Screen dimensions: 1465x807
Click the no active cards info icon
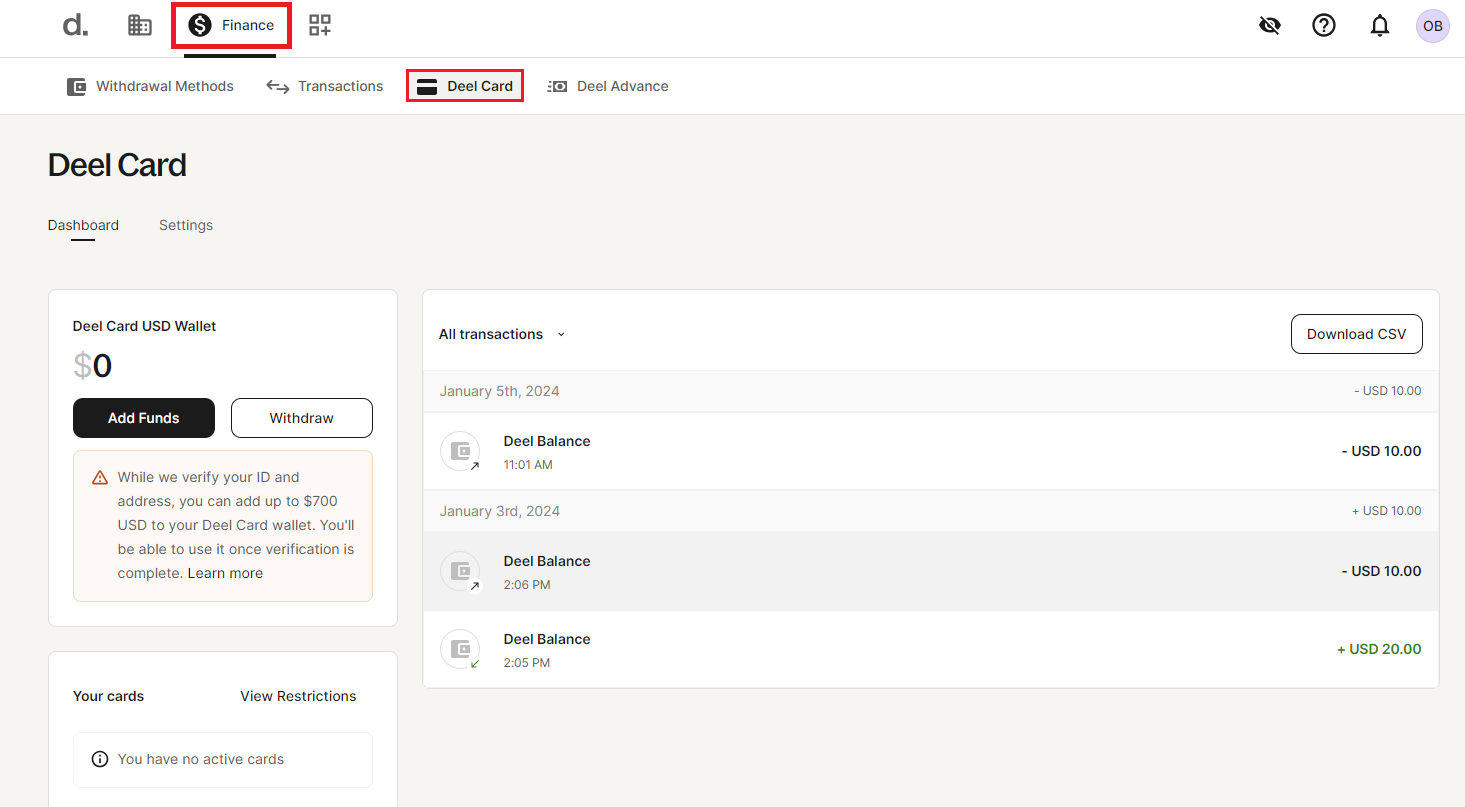pos(100,759)
